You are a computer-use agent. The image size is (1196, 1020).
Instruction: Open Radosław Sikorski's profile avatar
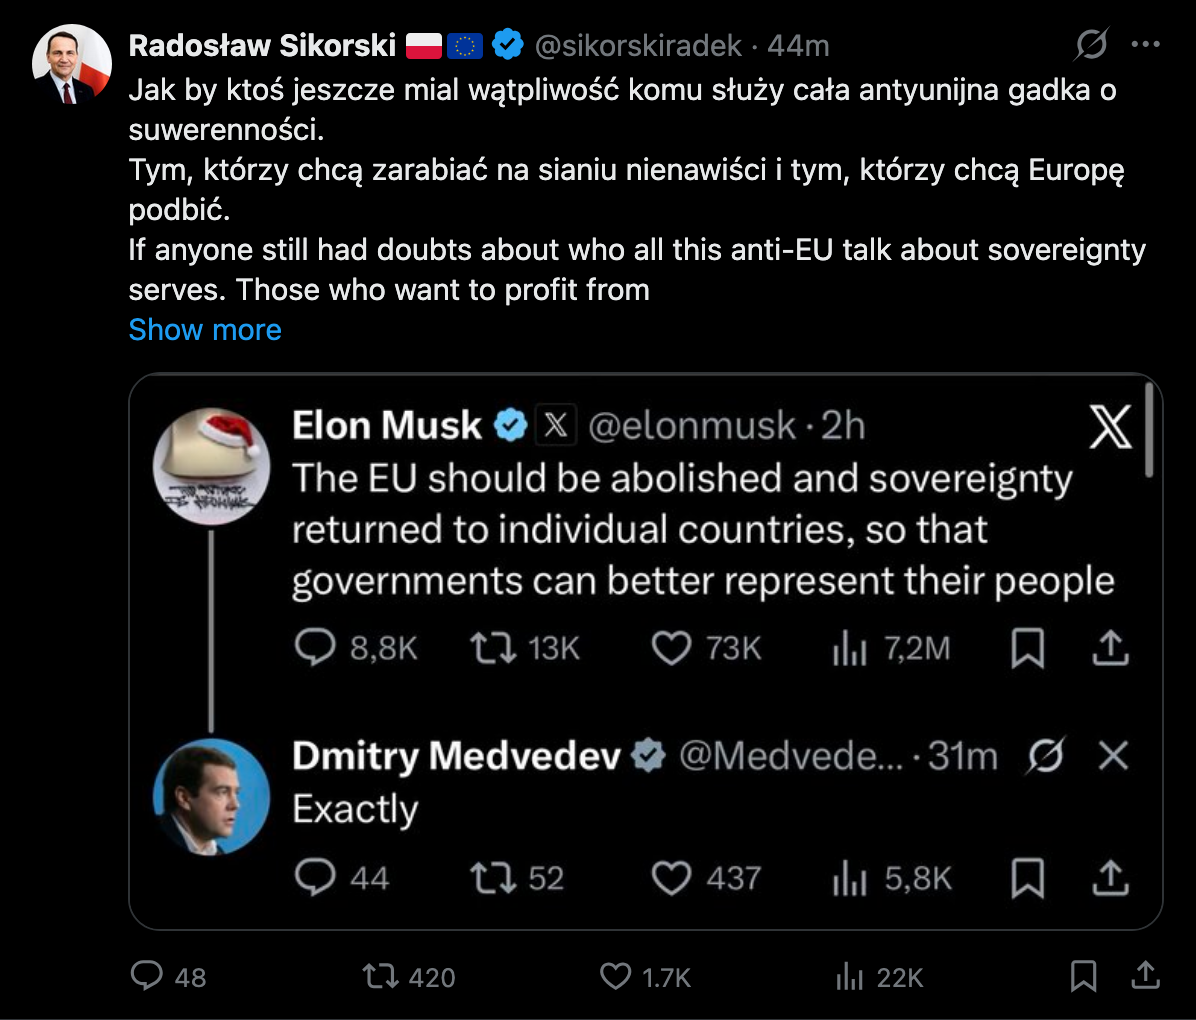(72, 65)
